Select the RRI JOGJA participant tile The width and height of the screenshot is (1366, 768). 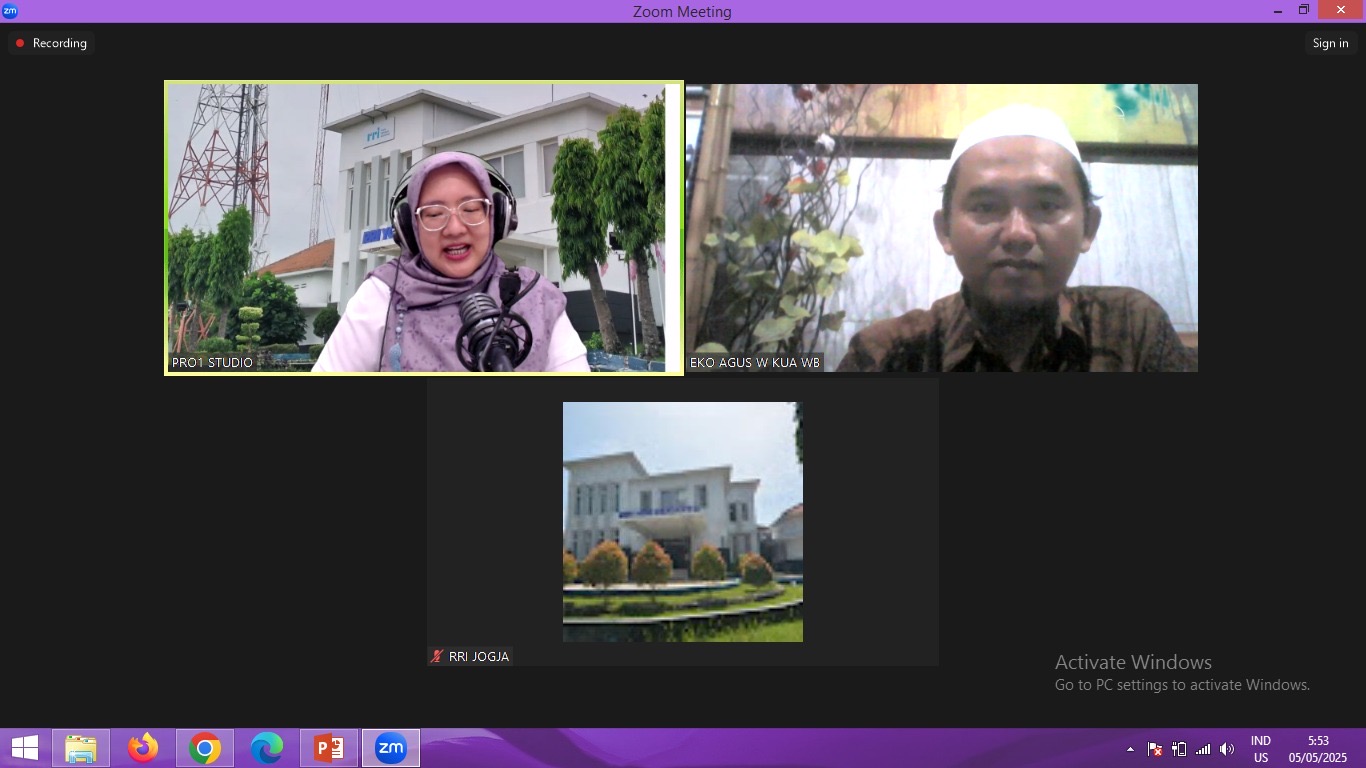point(683,522)
